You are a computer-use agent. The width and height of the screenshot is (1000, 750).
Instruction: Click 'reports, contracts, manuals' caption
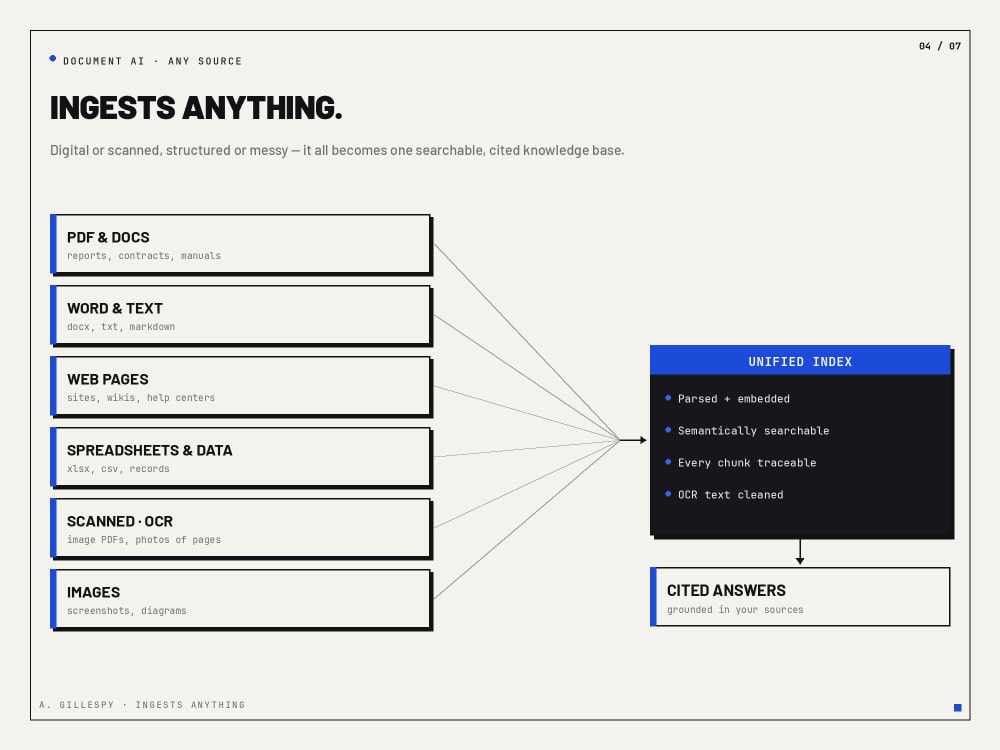[x=143, y=256]
